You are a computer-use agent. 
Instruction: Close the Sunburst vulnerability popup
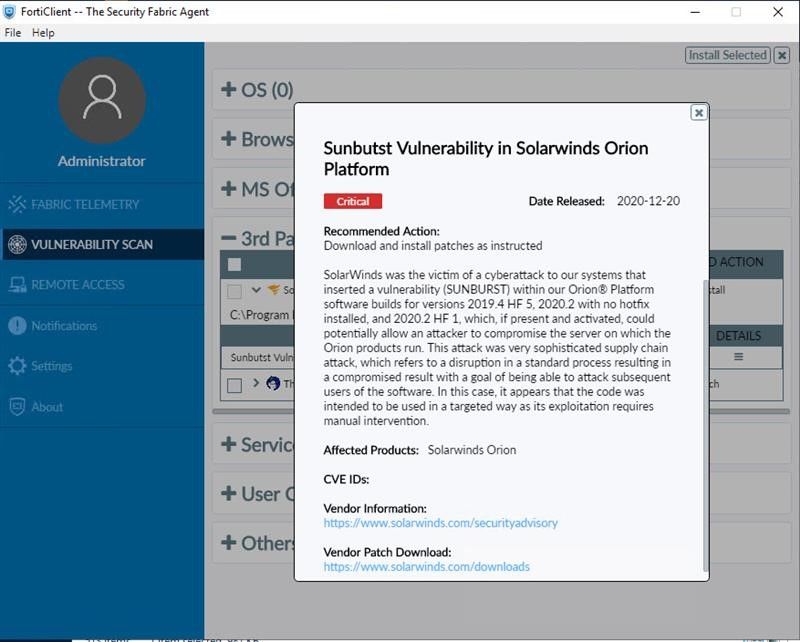click(699, 113)
